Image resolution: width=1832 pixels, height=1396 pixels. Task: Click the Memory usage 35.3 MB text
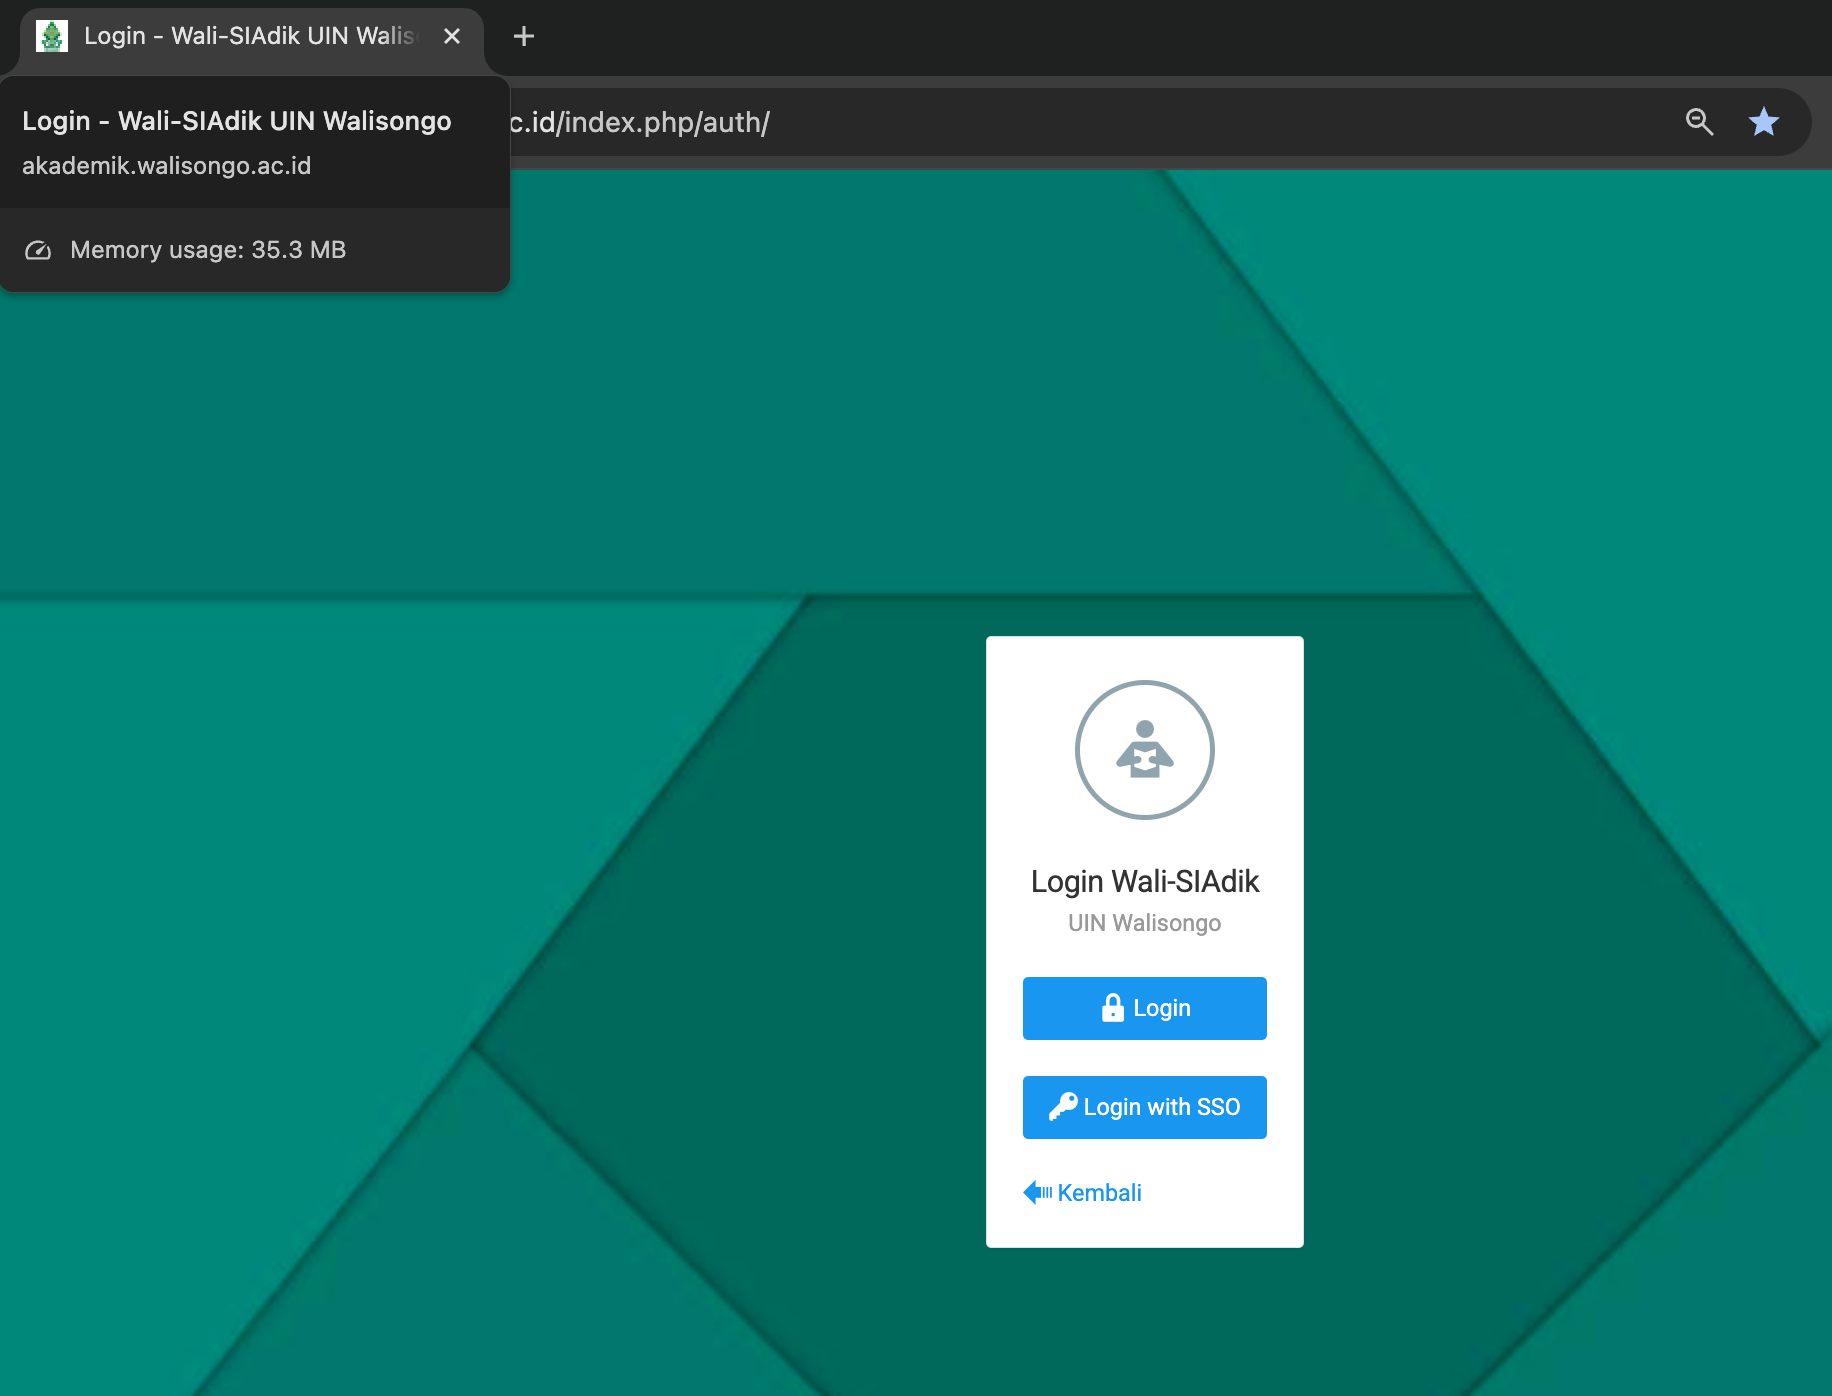(x=208, y=250)
